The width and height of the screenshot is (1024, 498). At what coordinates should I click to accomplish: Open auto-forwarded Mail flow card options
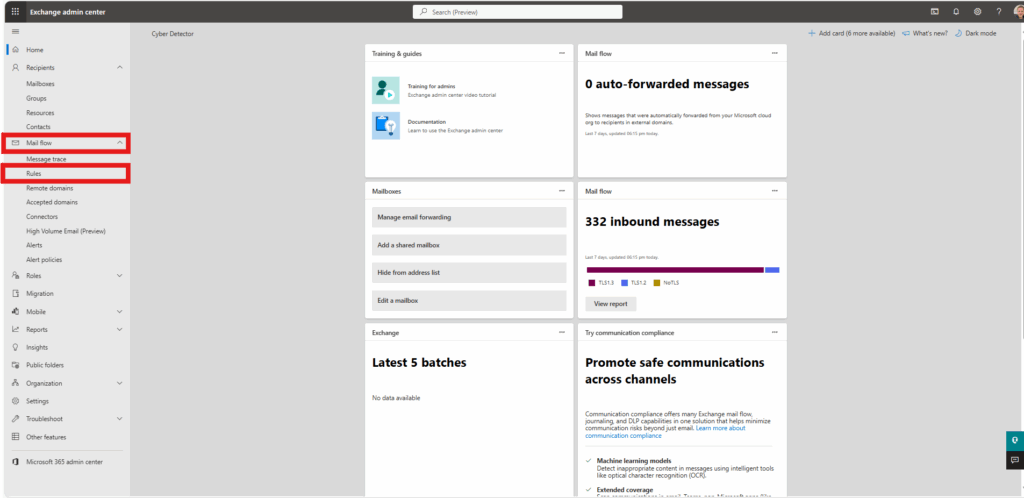coord(775,53)
